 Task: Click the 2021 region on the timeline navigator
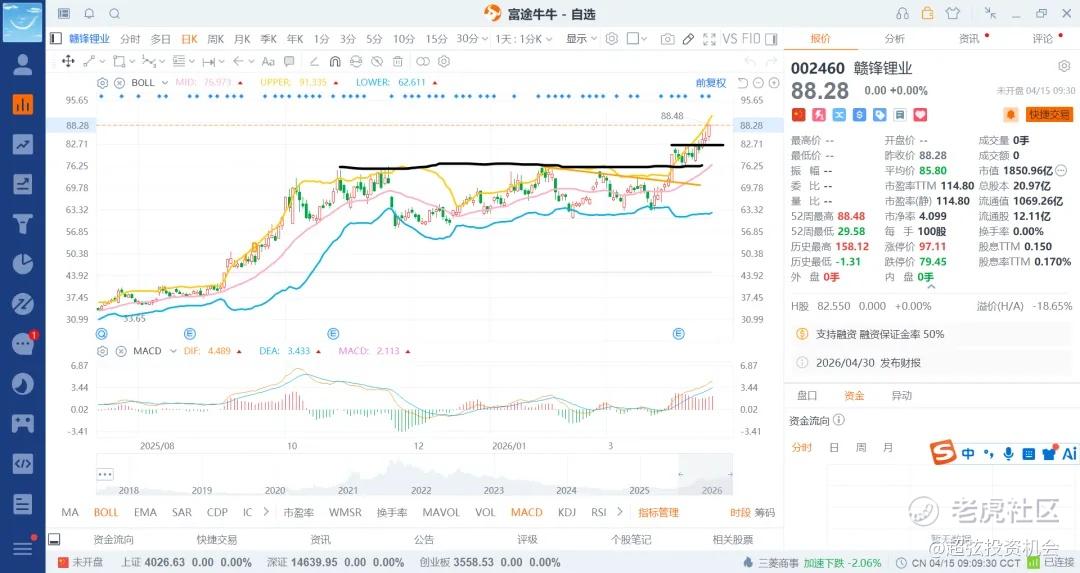pyautogui.click(x=348, y=490)
